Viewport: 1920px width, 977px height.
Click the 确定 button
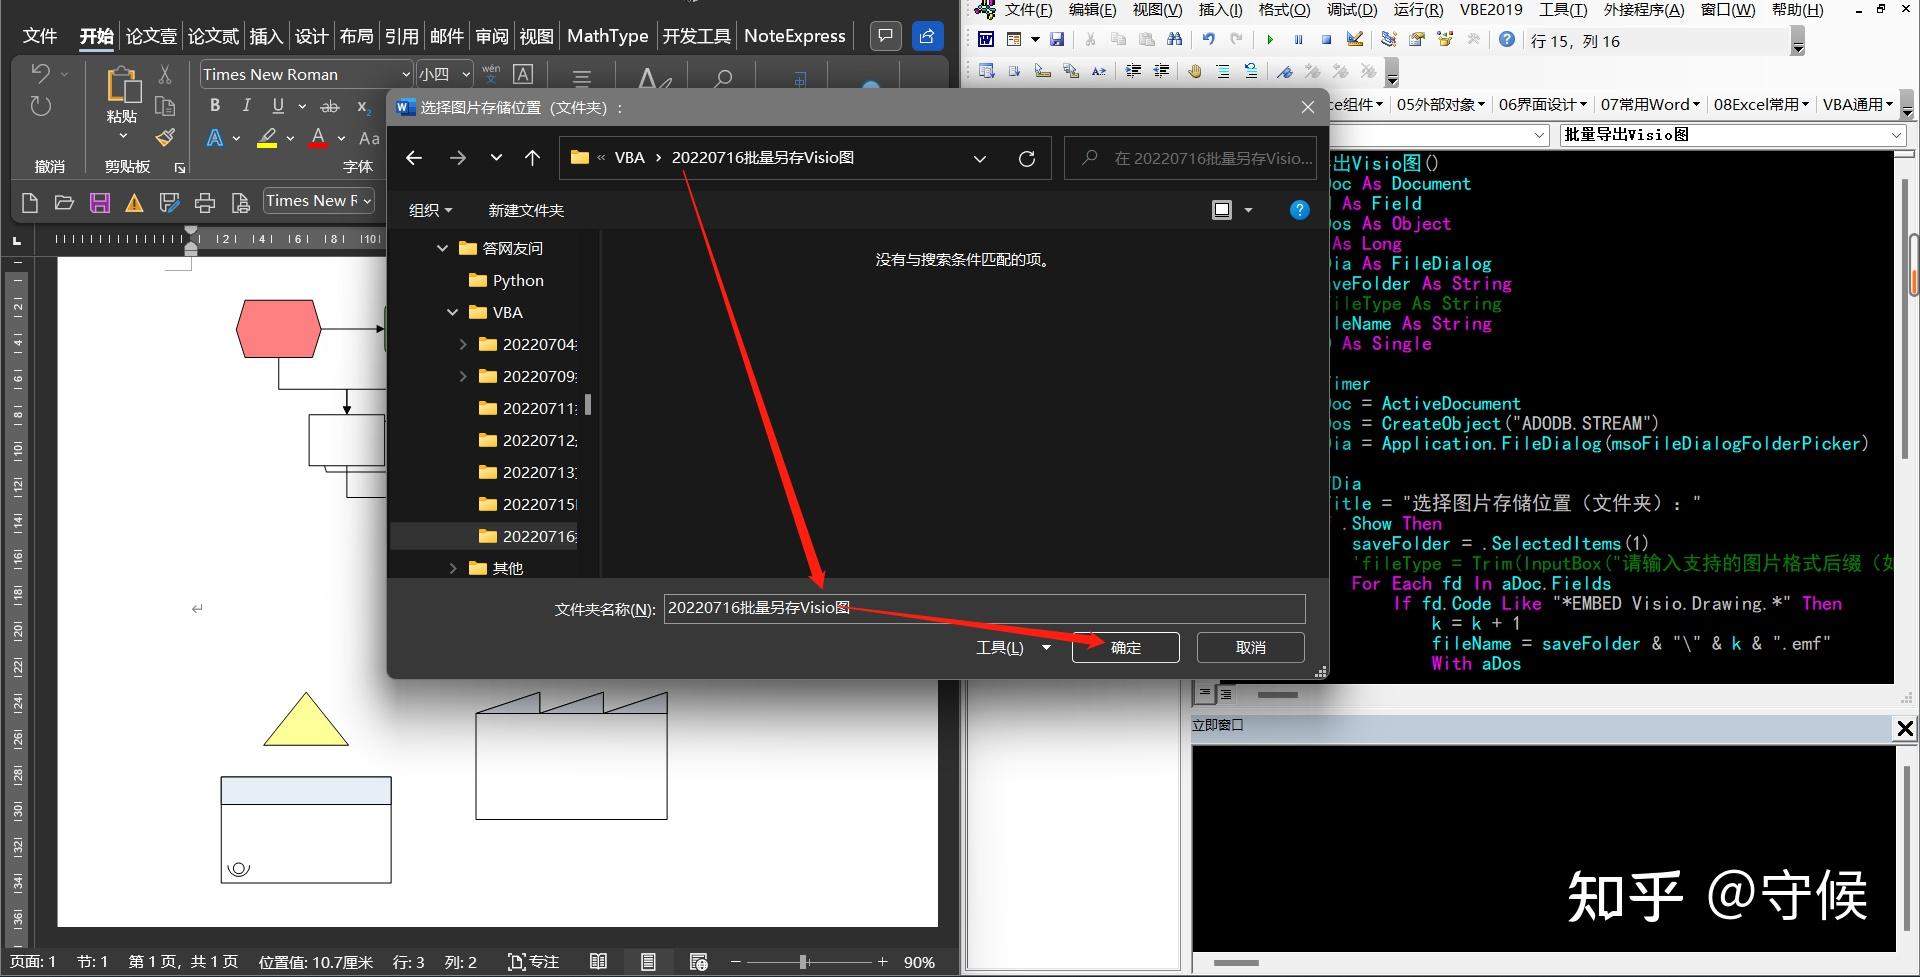click(1126, 648)
